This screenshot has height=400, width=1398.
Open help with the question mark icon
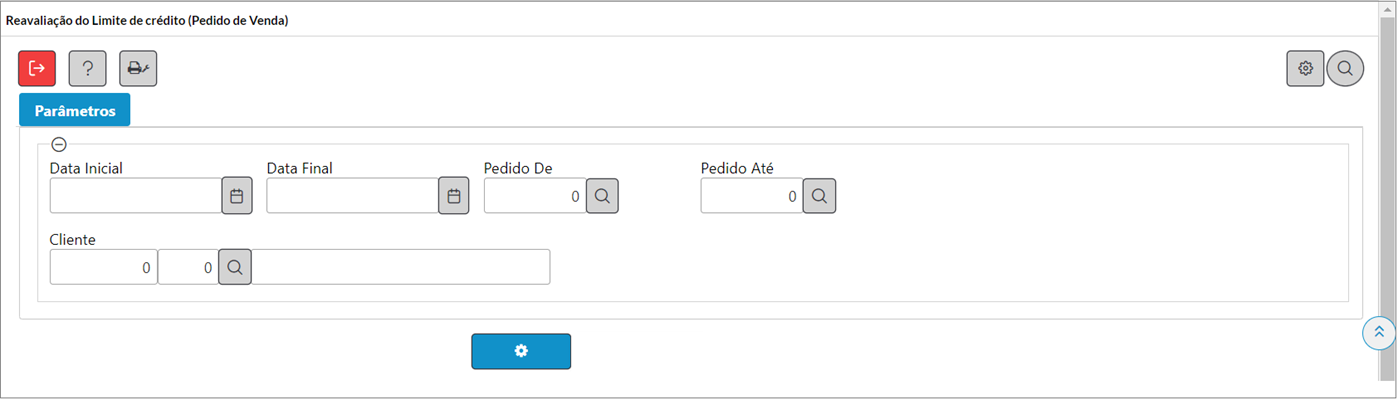pyautogui.click(x=87, y=68)
